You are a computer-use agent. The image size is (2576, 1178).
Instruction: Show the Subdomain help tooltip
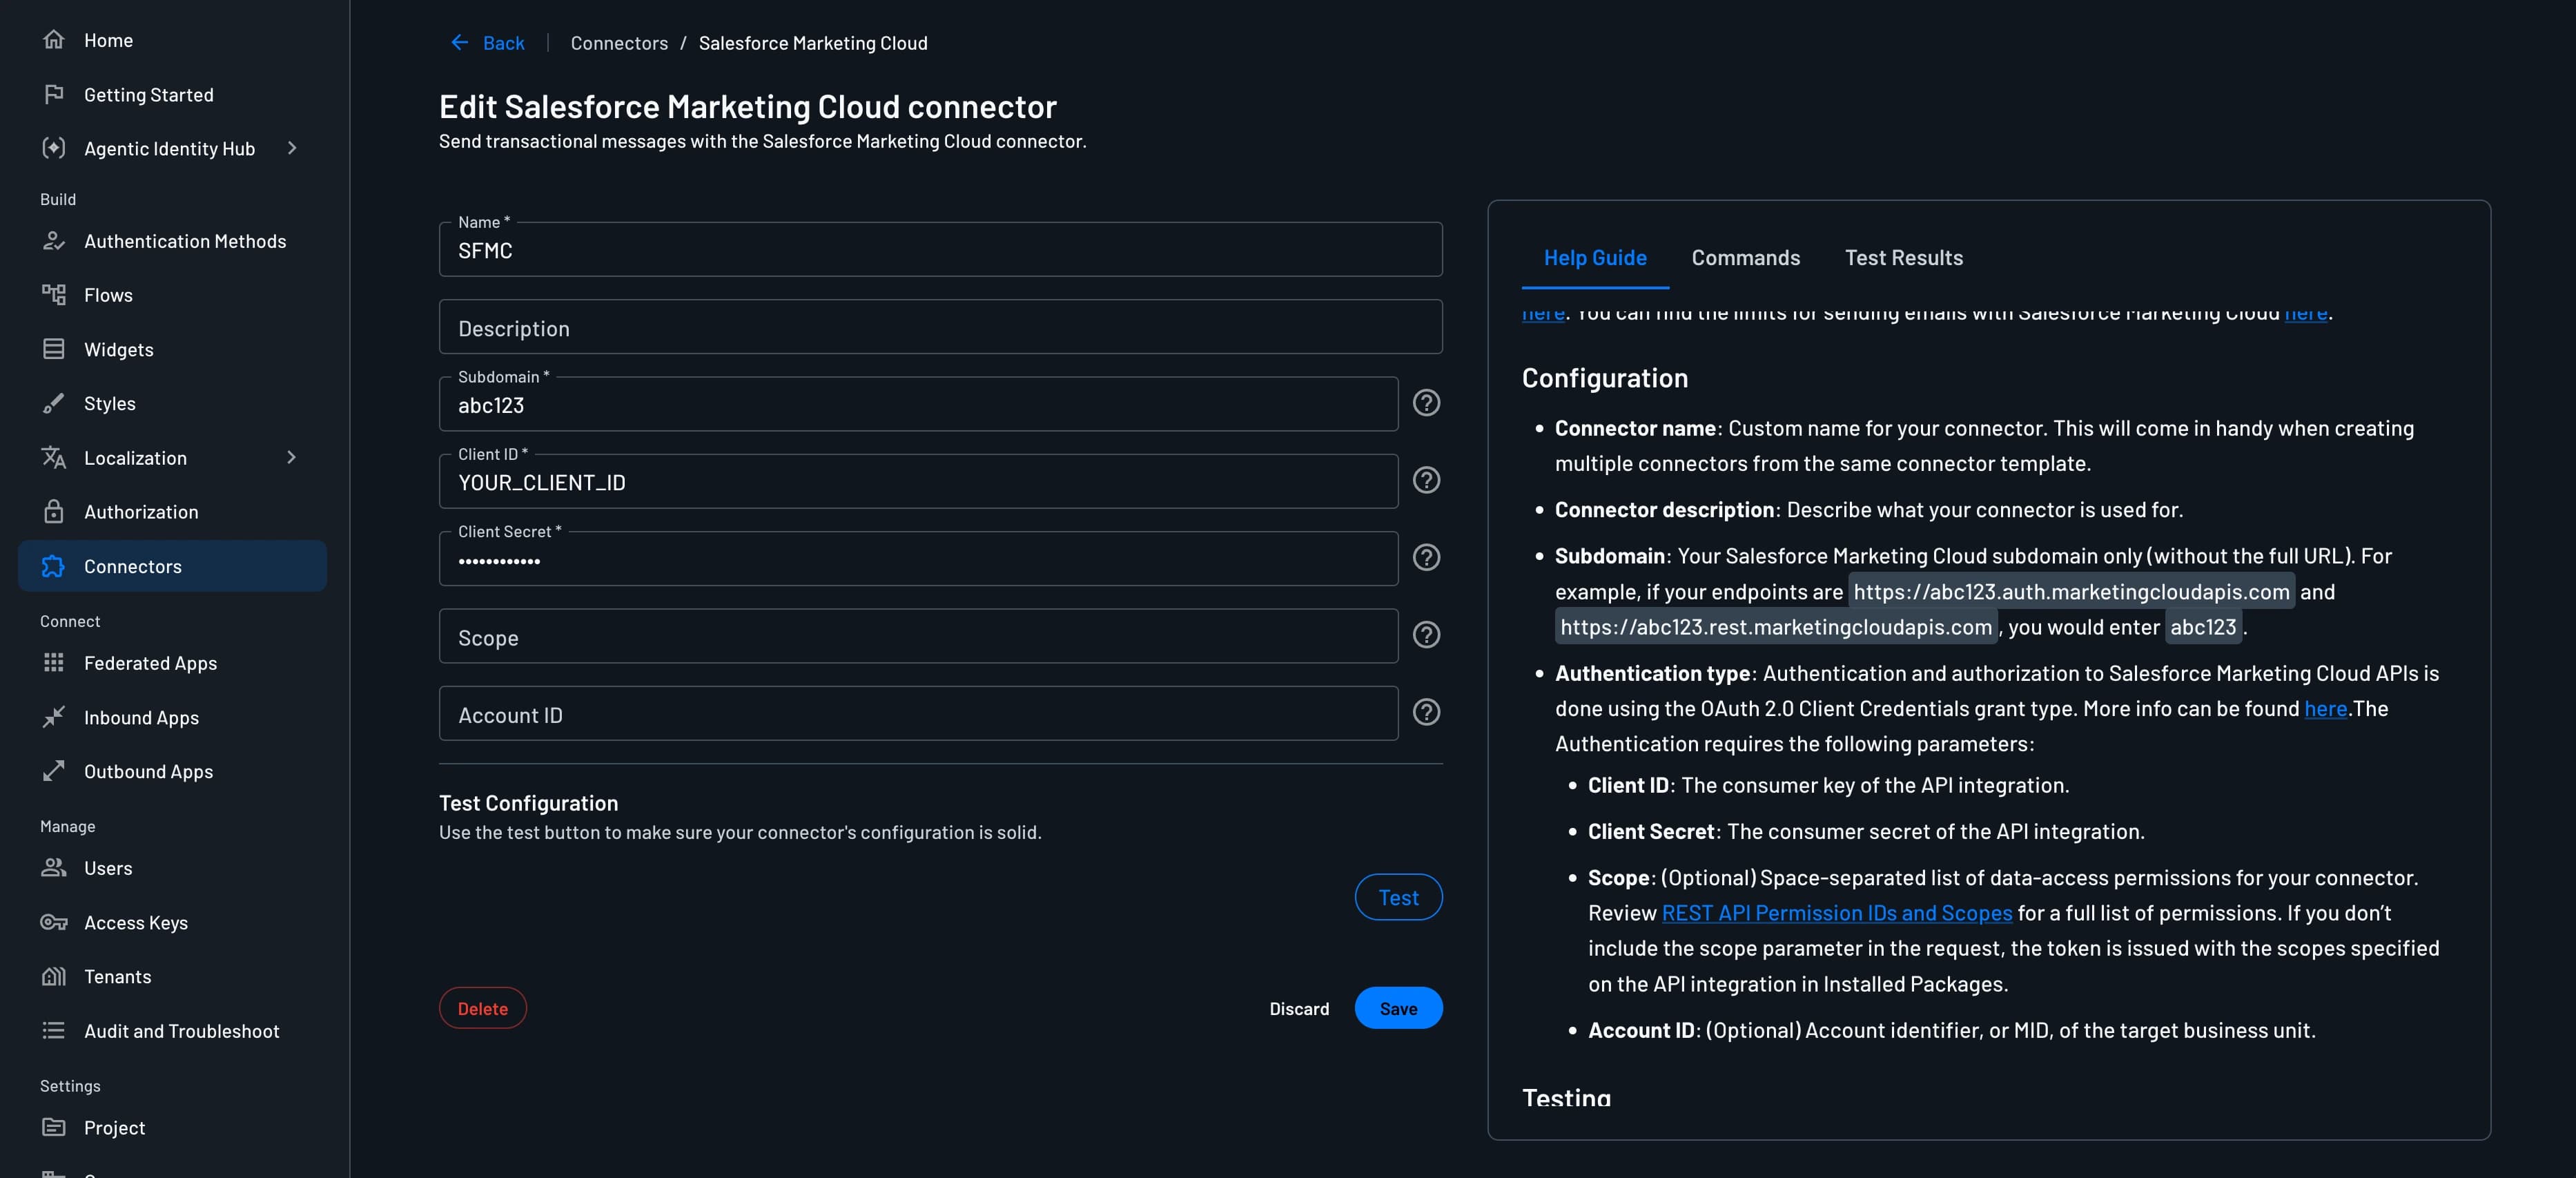click(1427, 403)
